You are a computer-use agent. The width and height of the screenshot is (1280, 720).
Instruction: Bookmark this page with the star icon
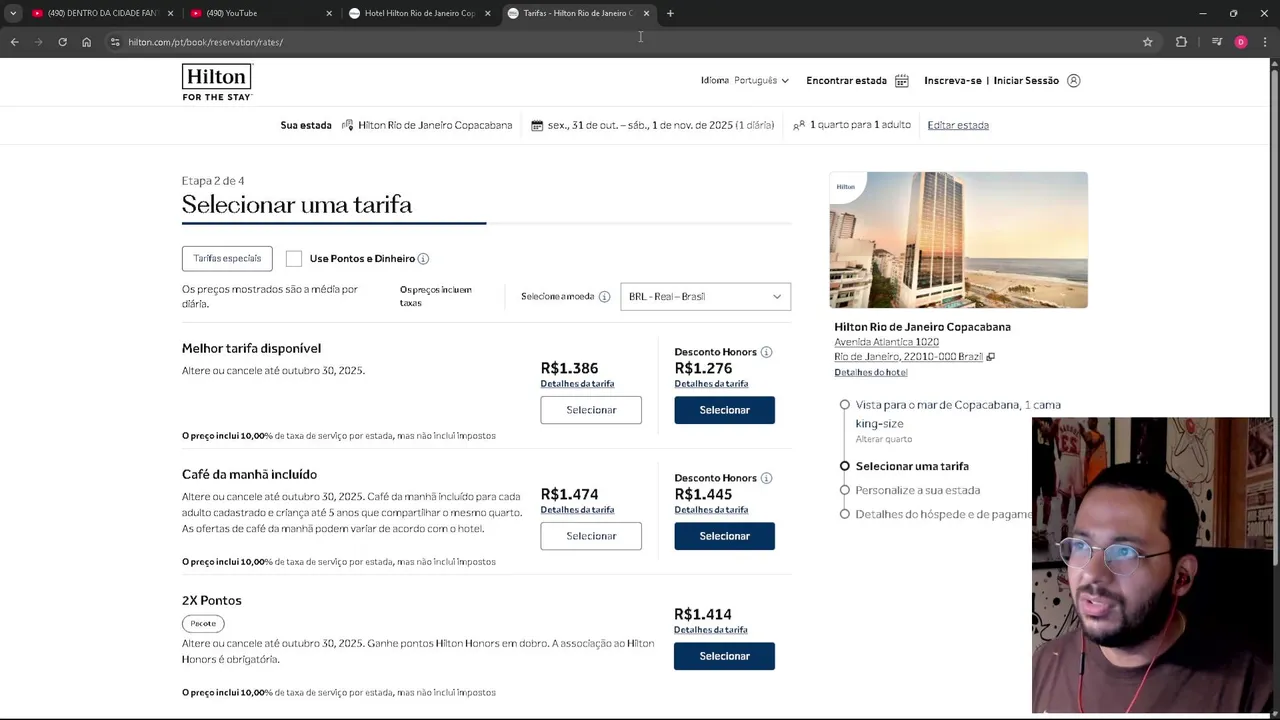click(x=1147, y=42)
